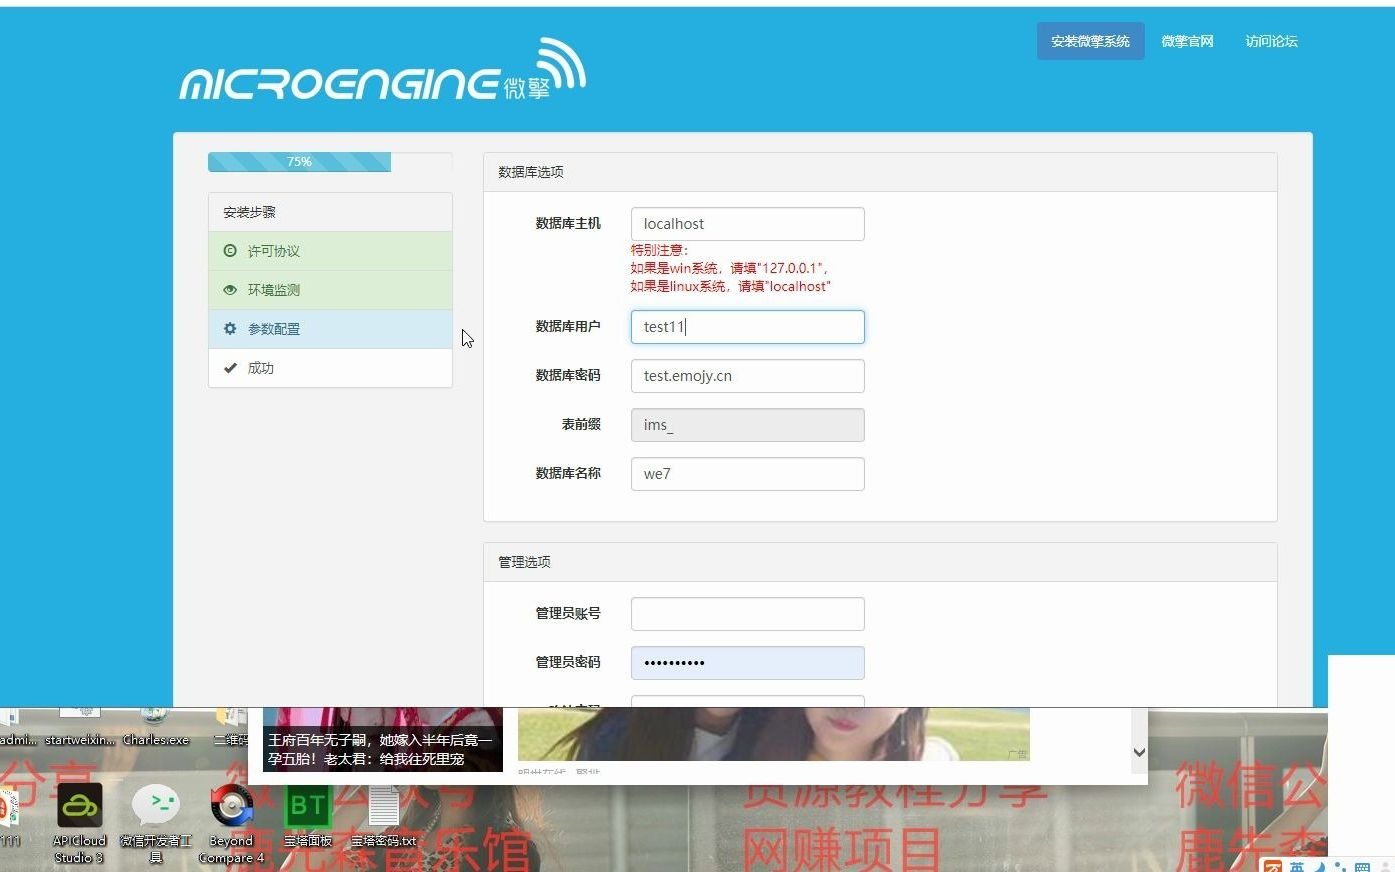Click the soft keyboard icon in IME bar

coord(1362,867)
